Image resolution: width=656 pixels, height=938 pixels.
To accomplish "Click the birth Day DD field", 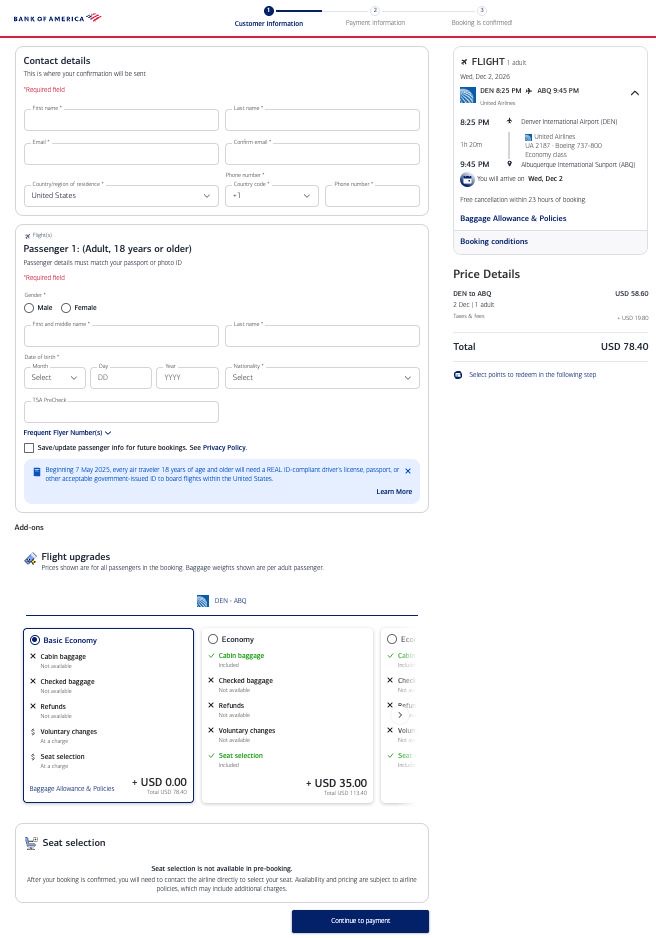I will [x=121, y=377].
